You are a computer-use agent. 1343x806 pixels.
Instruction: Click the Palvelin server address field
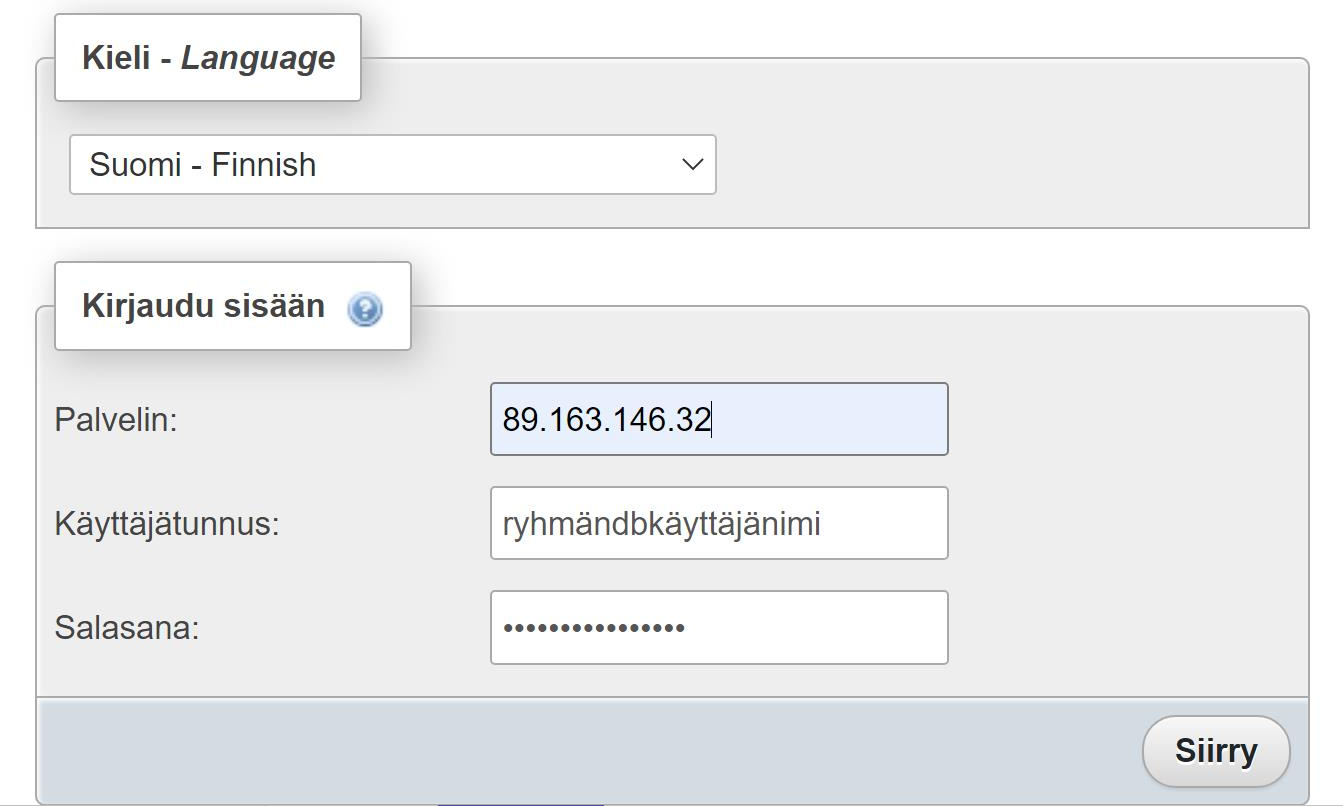pyautogui.click(x=719, y=419)
